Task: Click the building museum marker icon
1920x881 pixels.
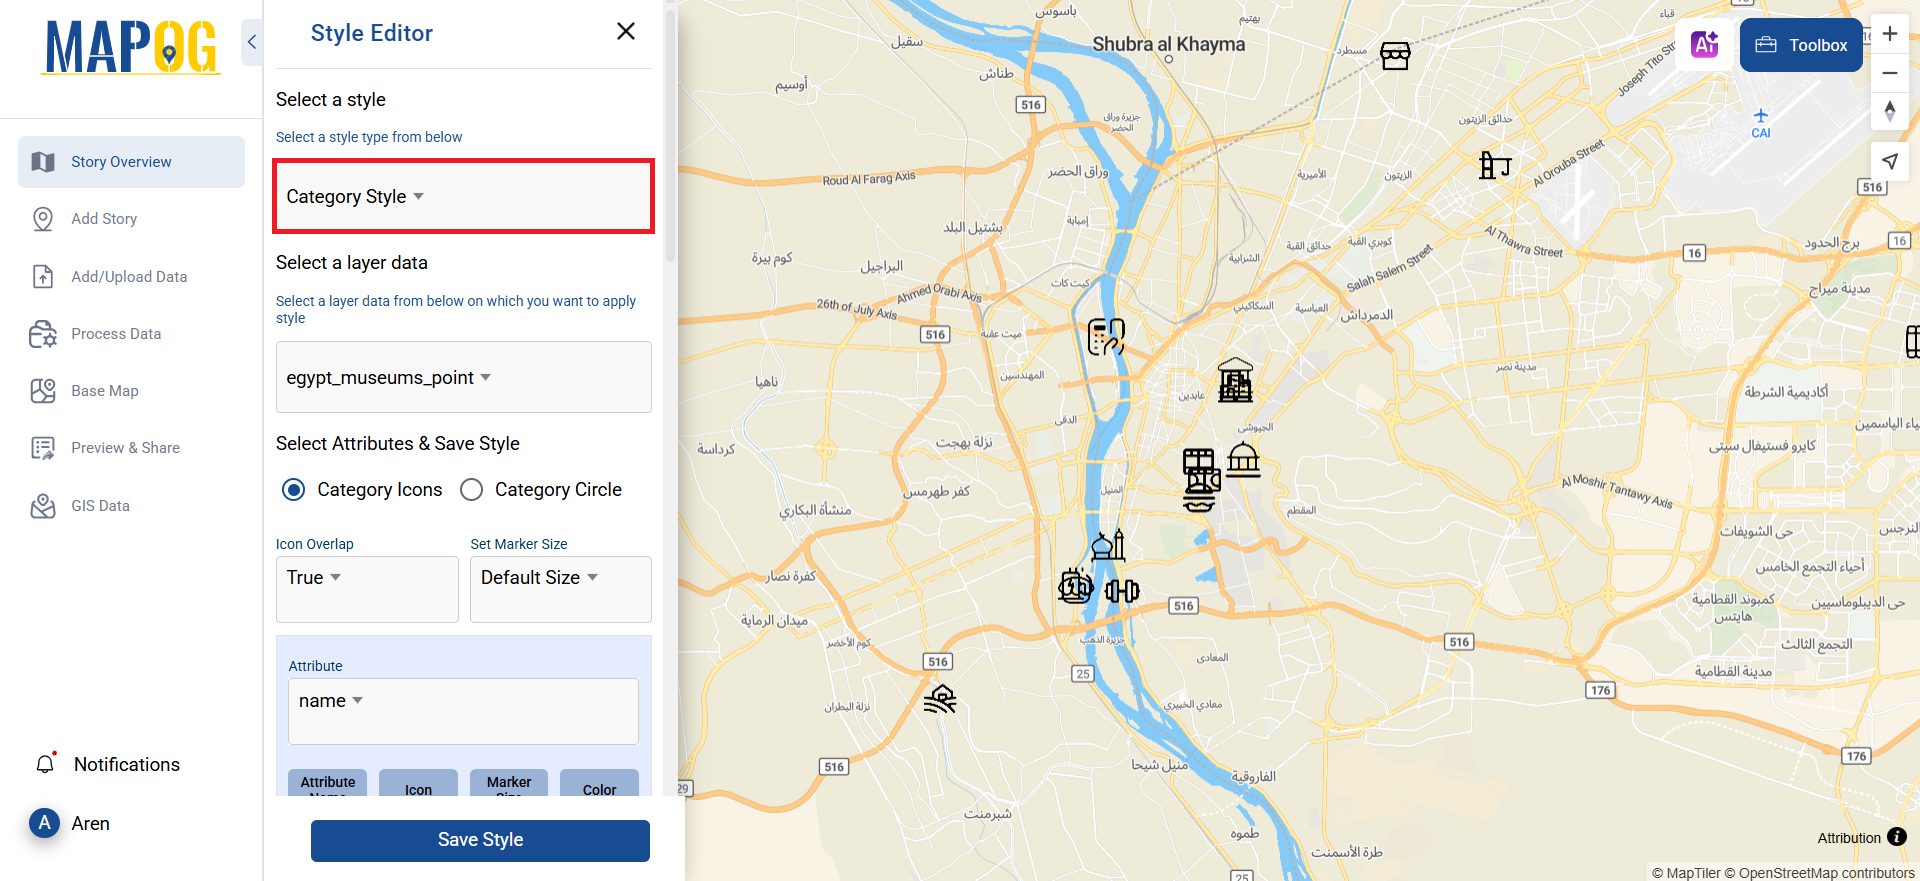Action: [1235, 380]
